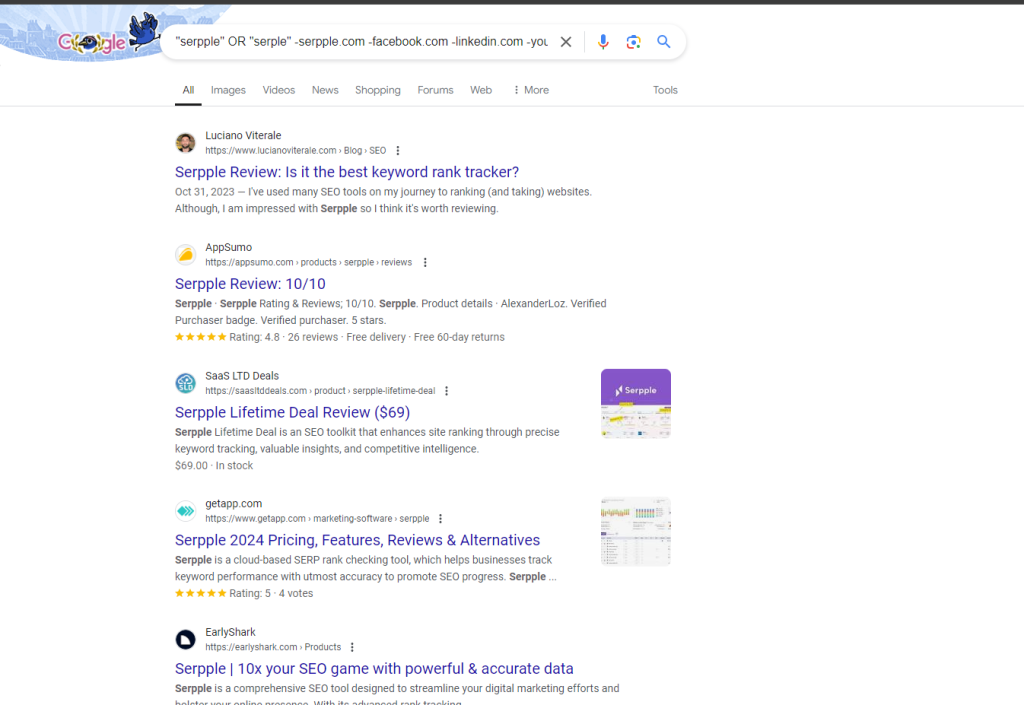1024x705 pixels.
Task: Open the search Tools options
Action: click(665, 90)
